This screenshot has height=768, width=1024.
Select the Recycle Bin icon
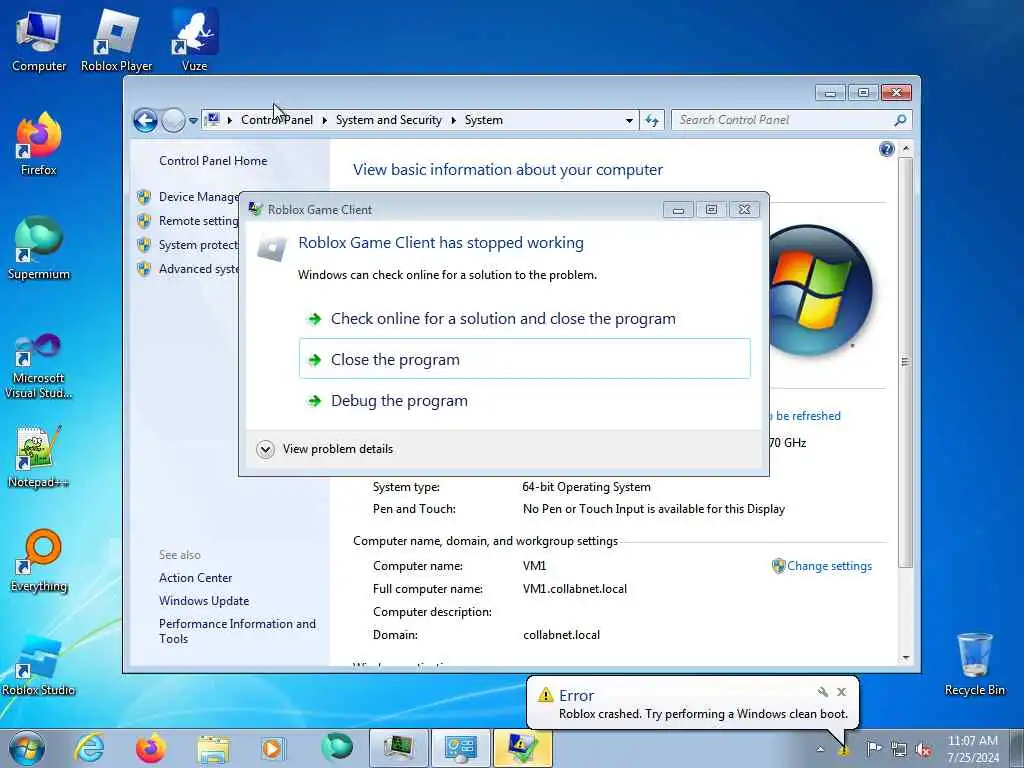click(x=974, y=664)
